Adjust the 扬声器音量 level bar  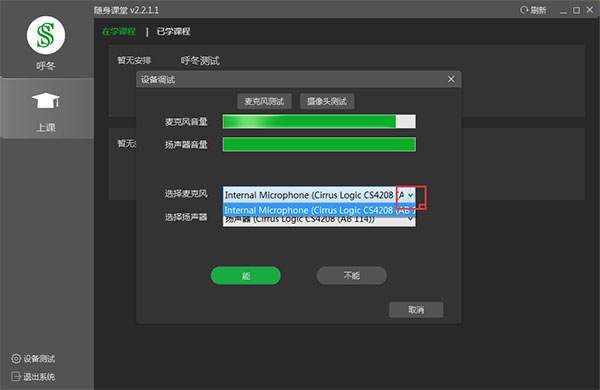pos(319,145)
